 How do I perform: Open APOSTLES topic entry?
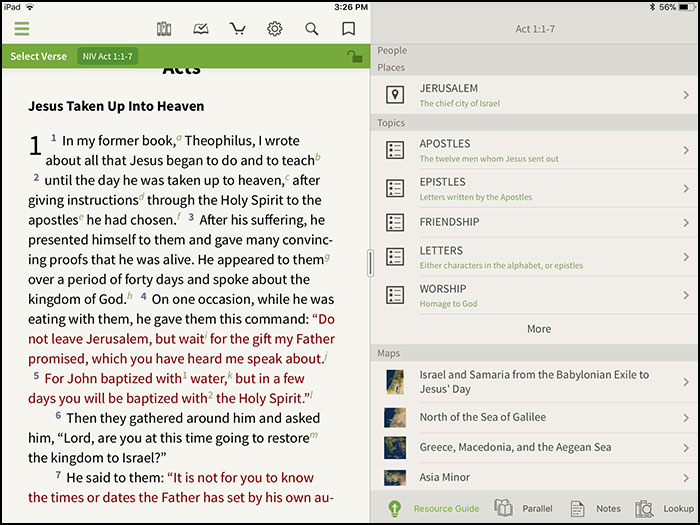(535, 150)
